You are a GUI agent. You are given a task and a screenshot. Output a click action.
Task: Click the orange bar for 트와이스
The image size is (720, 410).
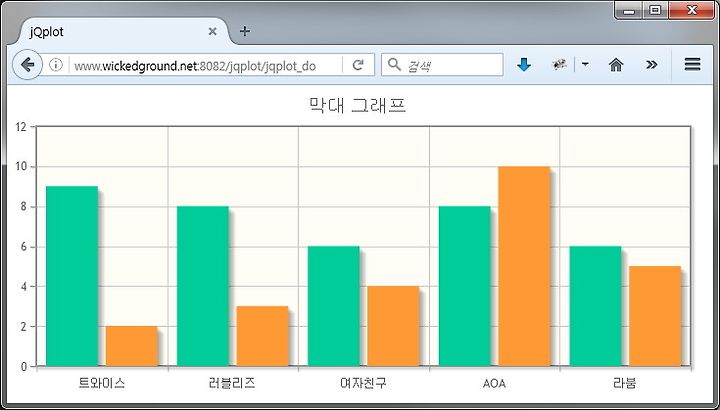132,346
